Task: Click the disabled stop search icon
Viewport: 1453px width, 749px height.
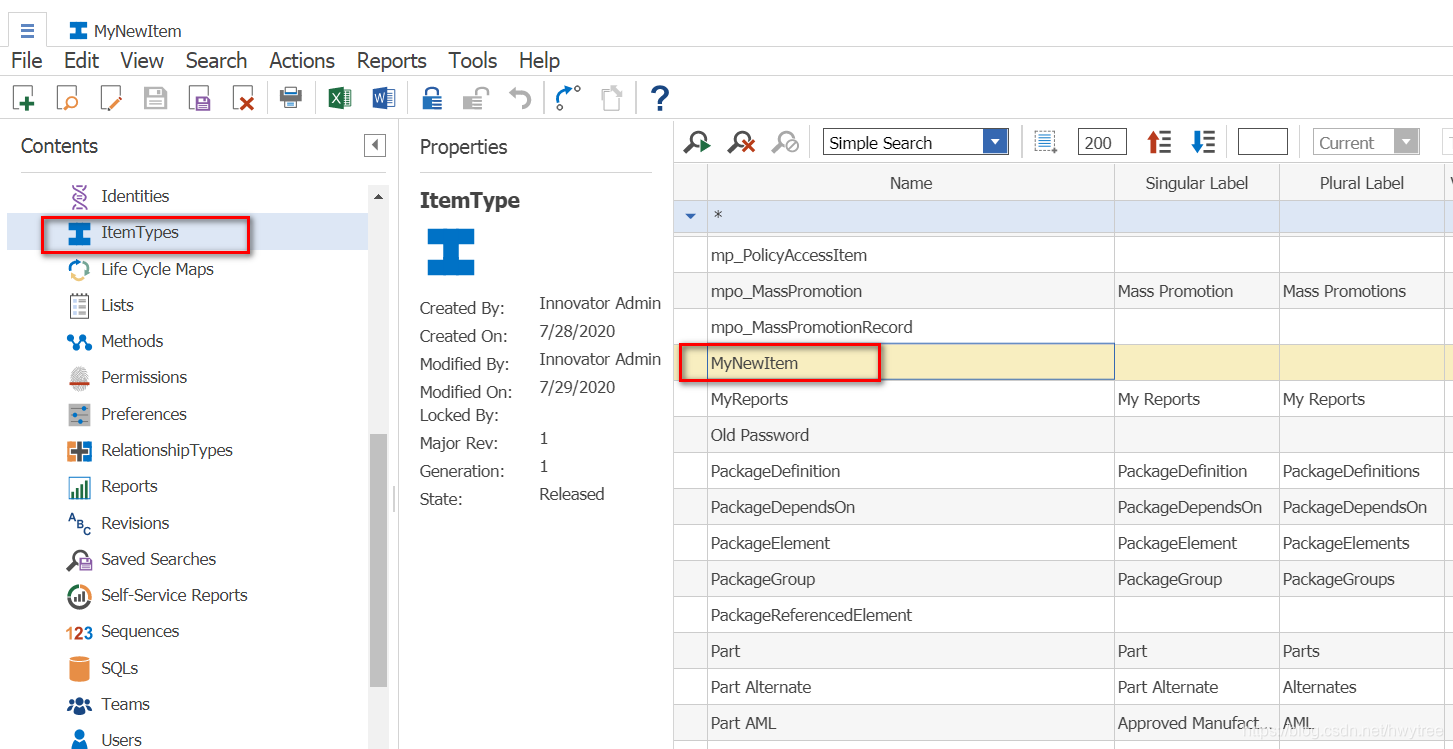Action: pos(786,143)
